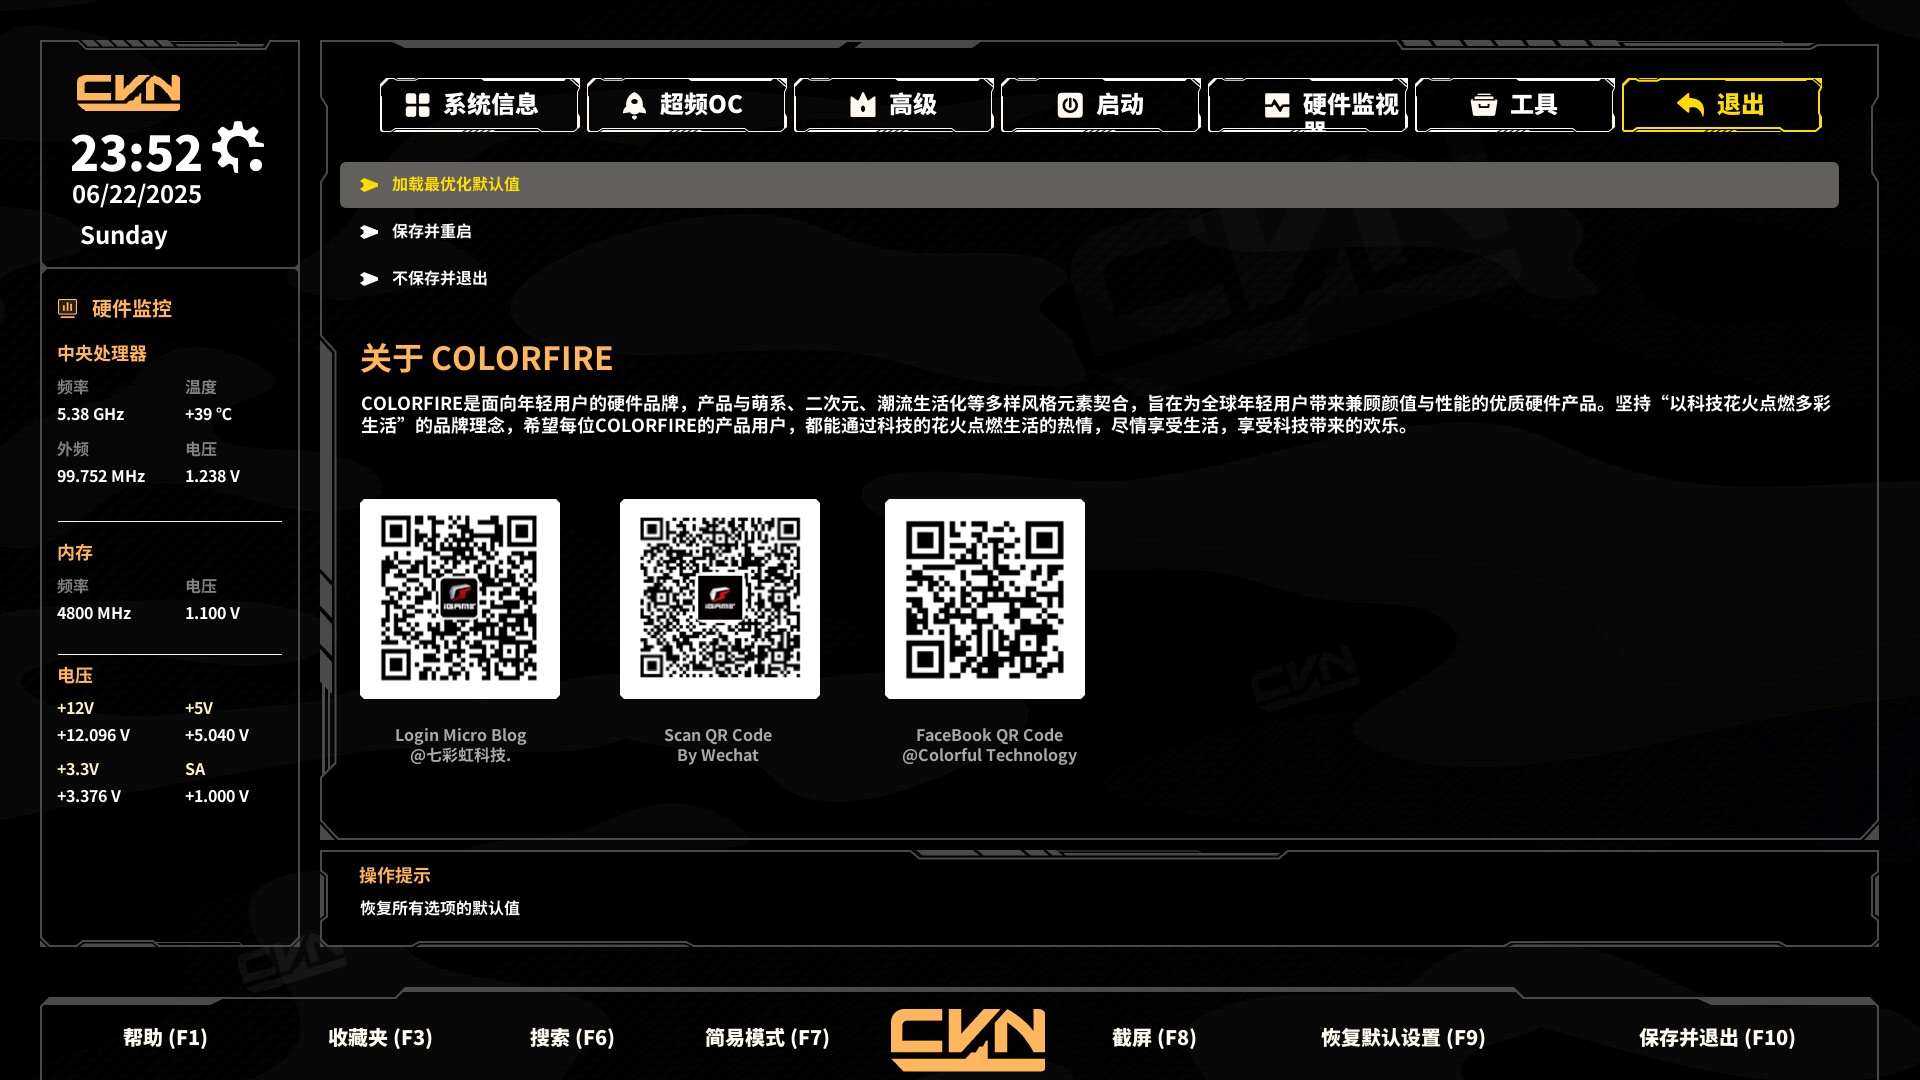Screen dimensions: 1920x1080
Task: Click the Wechat QR code image
Action: pos(719,598)
